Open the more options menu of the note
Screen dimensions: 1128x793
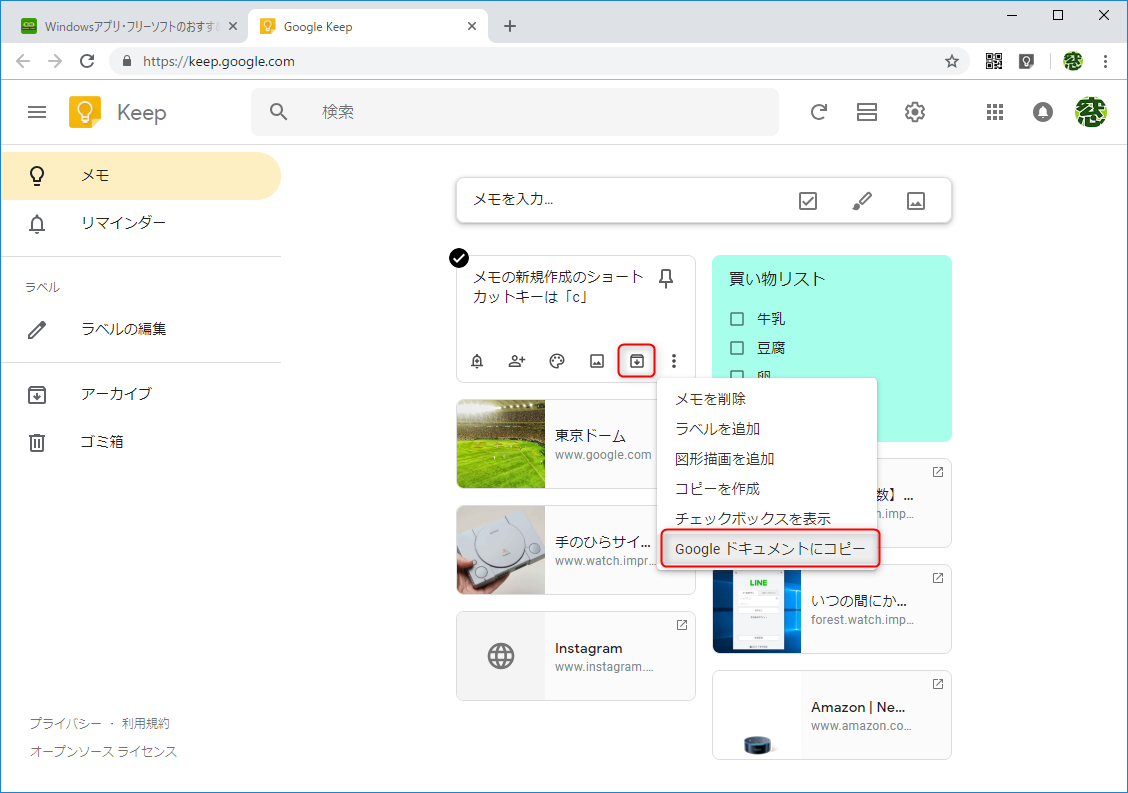point(674,361)
